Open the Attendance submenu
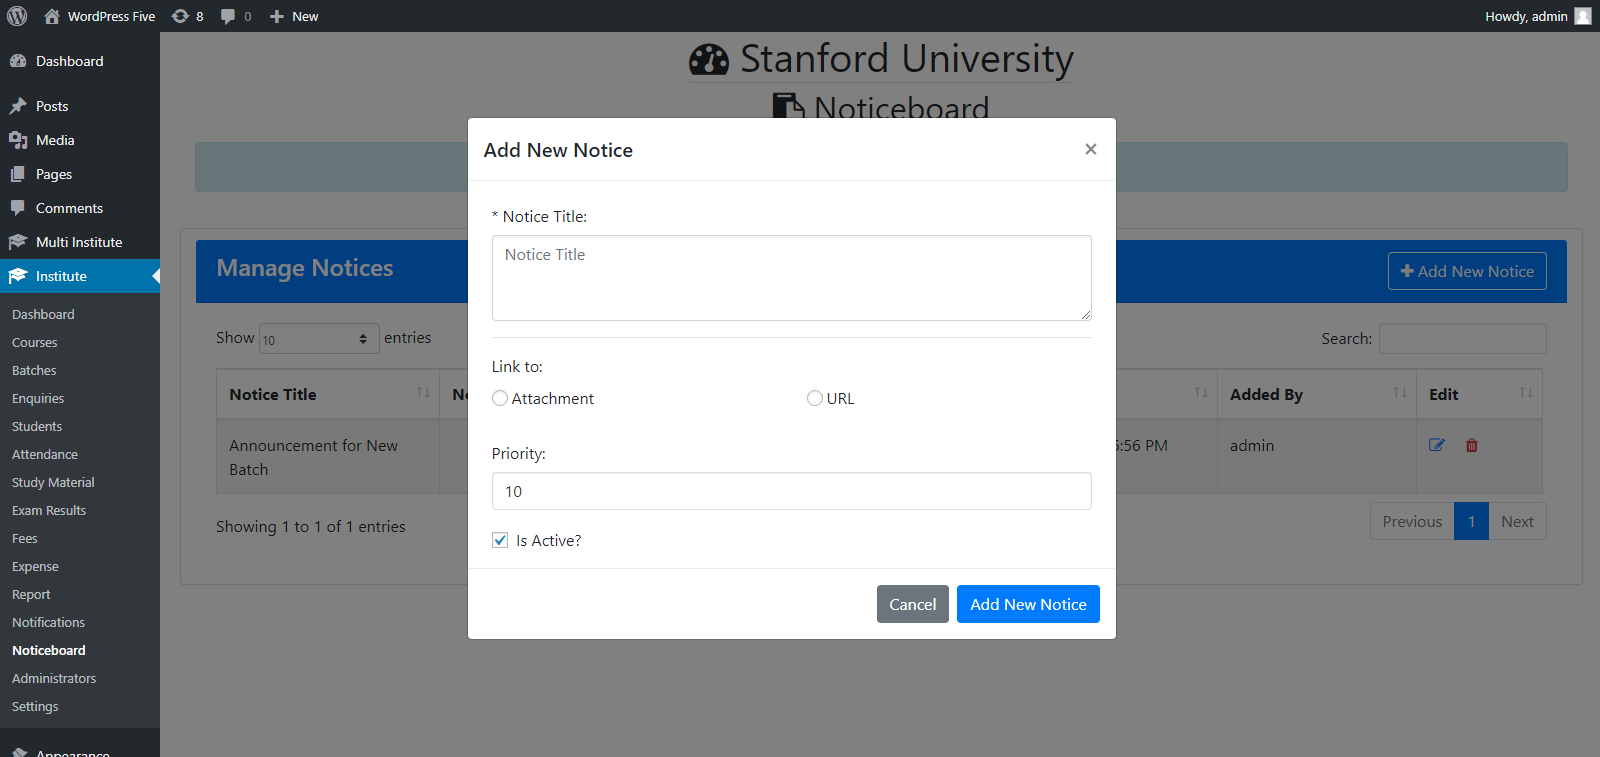Screen dimensions: 1600x757 point(45,454)
